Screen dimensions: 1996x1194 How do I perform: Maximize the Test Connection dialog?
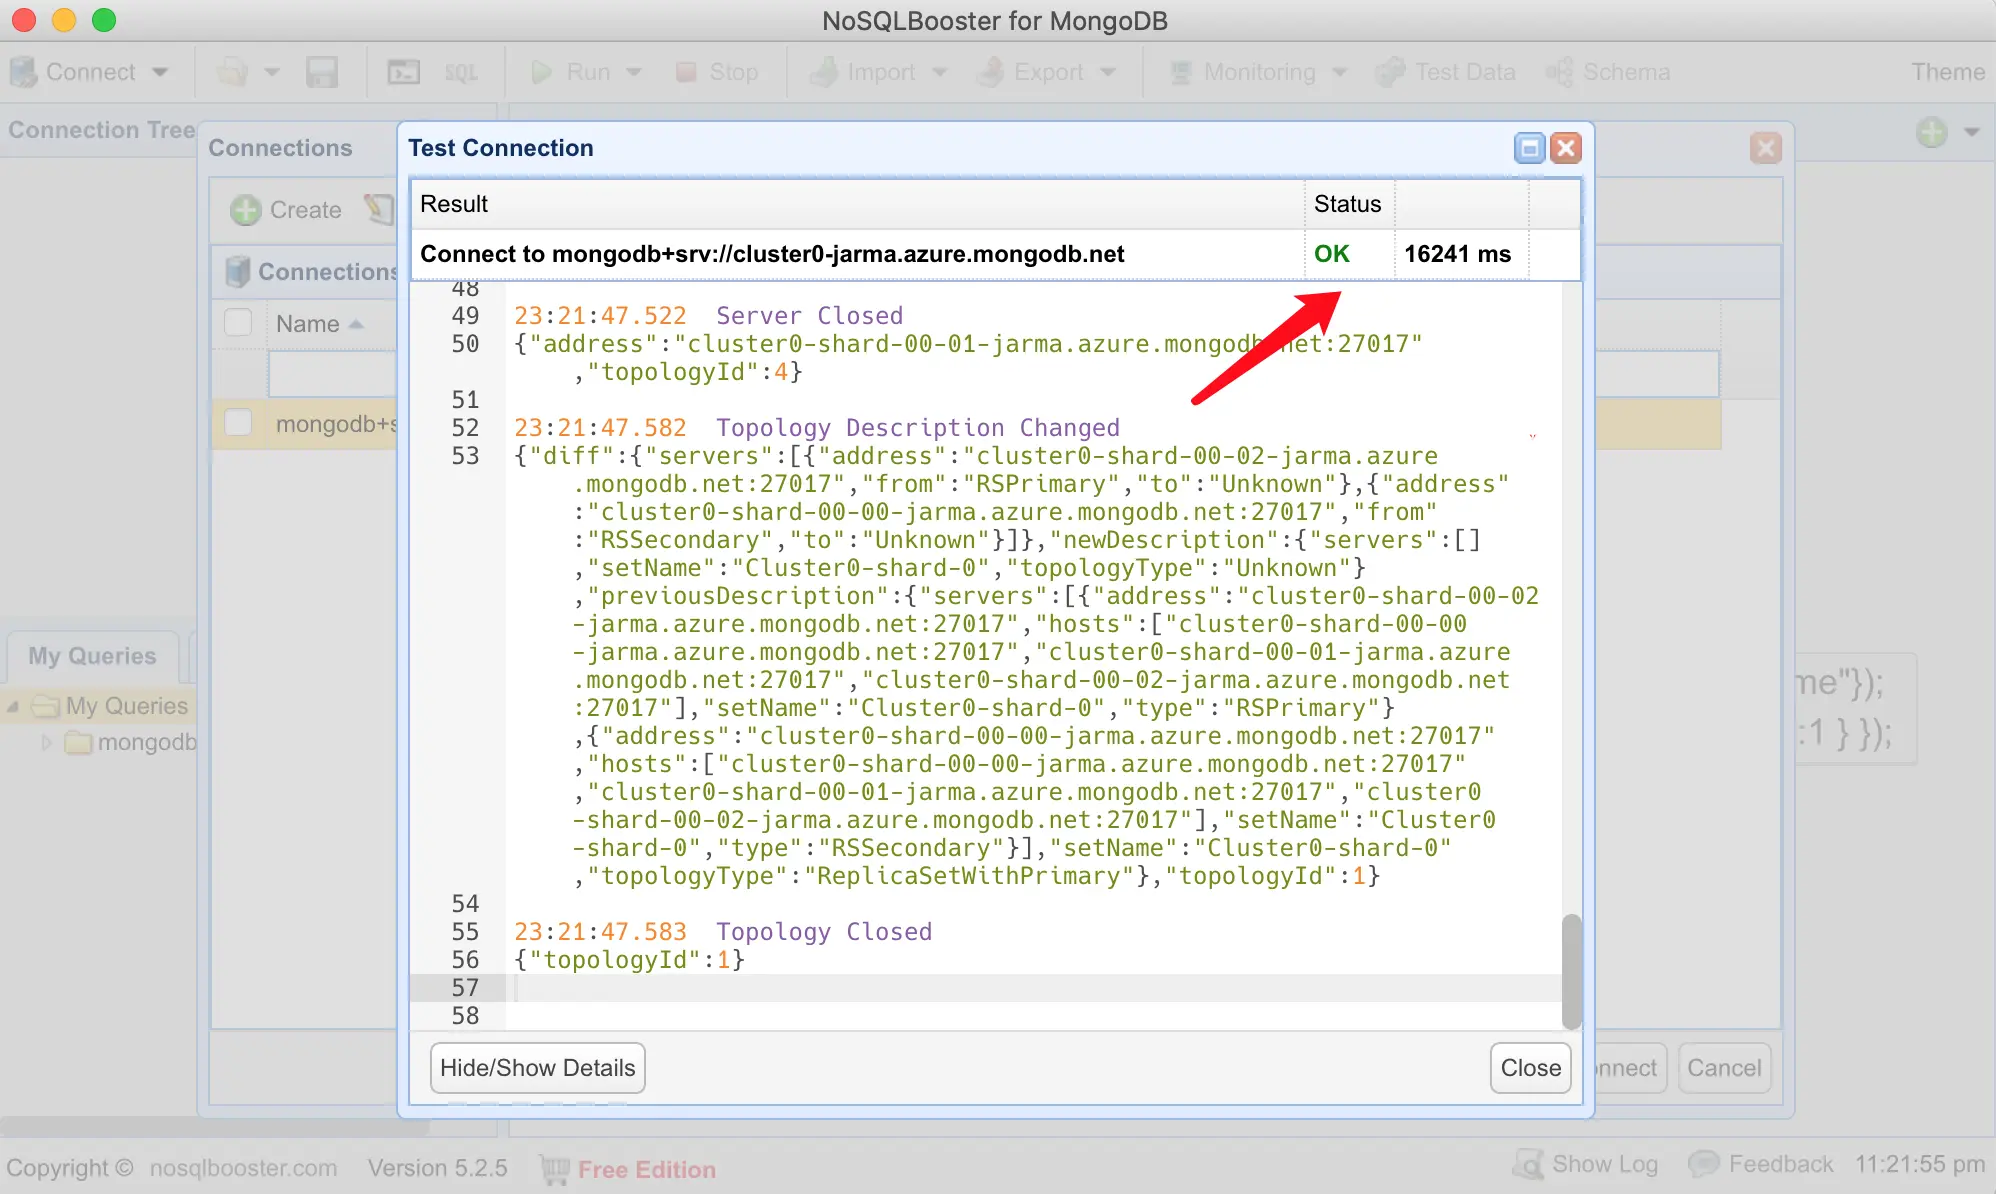[1529, 148]
